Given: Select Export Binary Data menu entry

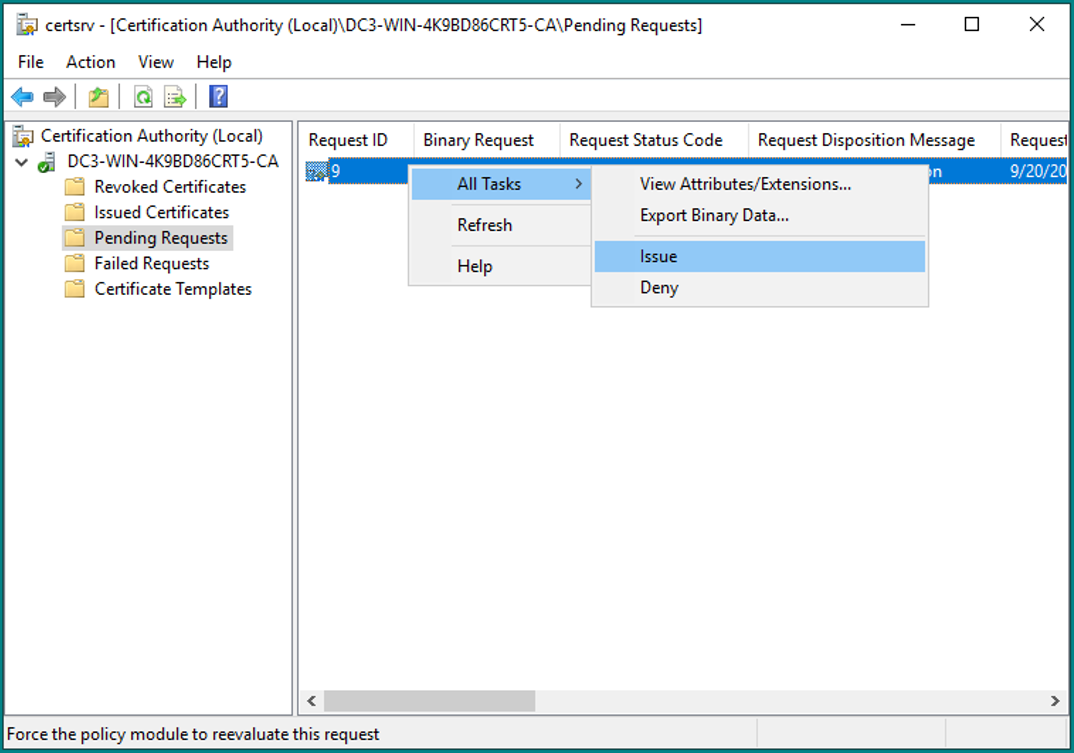Looking at the screenshot, I should pos(714,215).
